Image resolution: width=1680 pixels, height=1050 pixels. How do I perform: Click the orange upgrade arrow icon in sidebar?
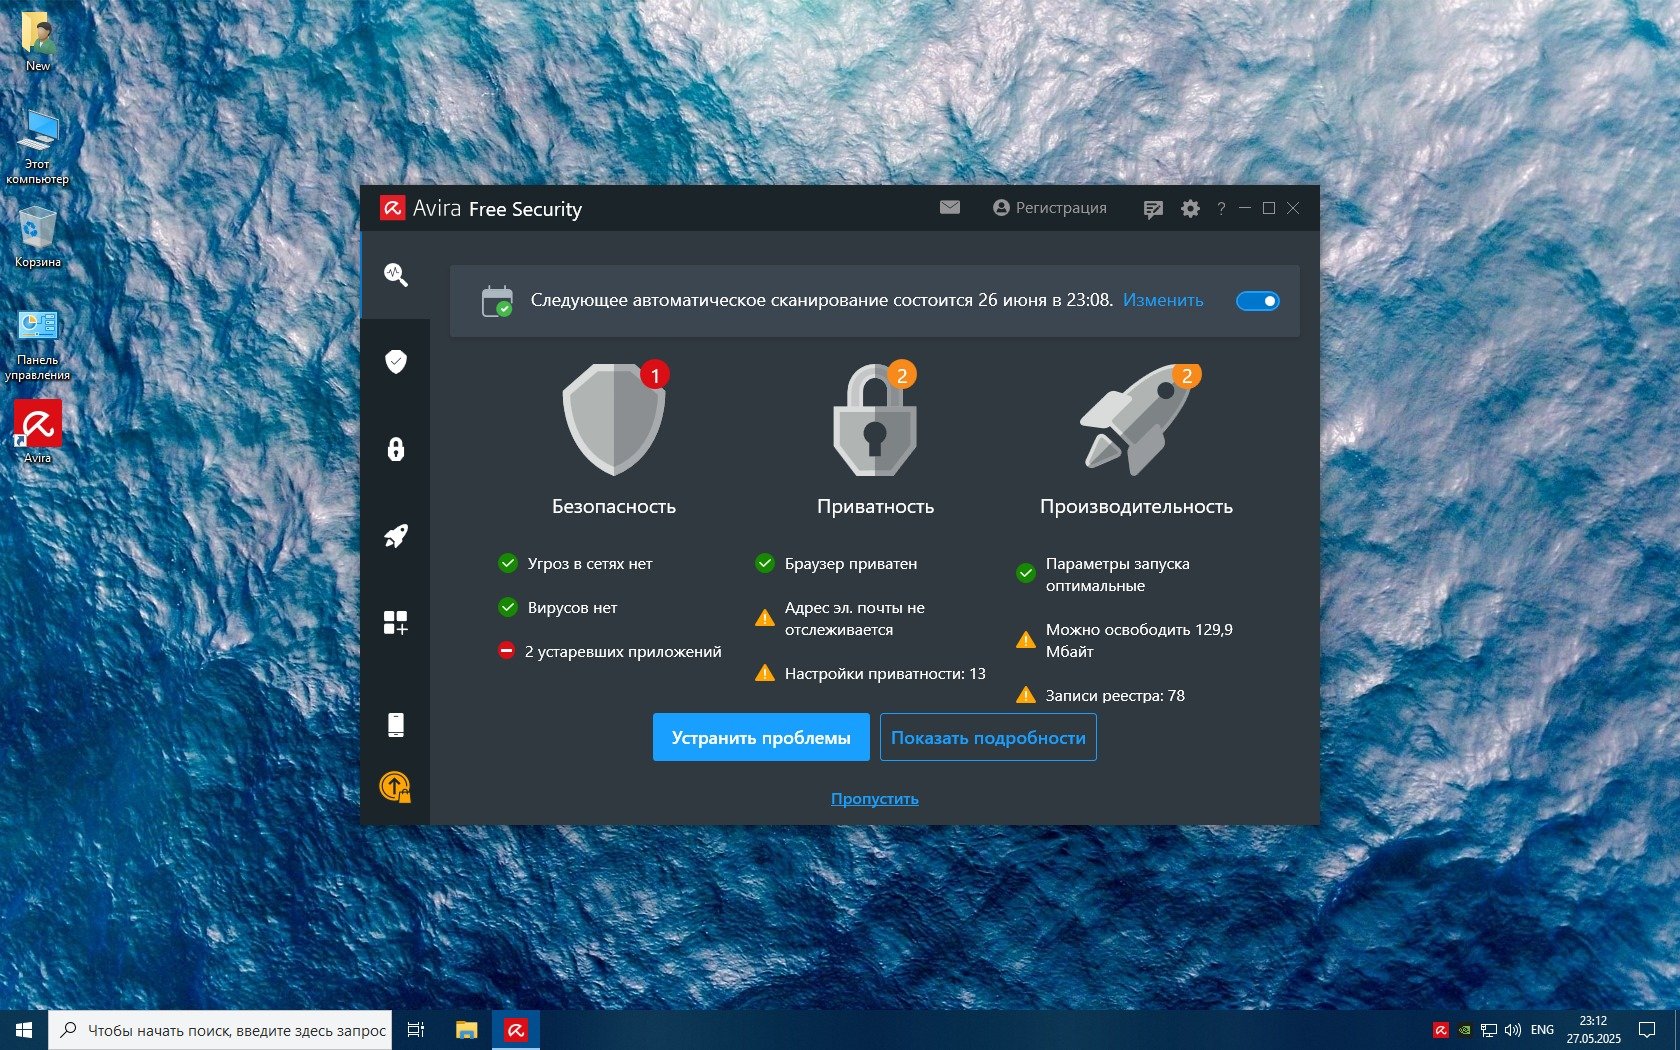[x=395, y=787]
